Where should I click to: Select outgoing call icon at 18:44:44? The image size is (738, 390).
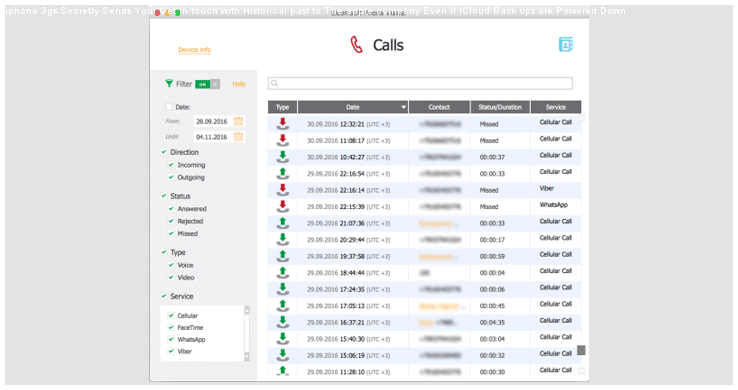tap(282, 272)
